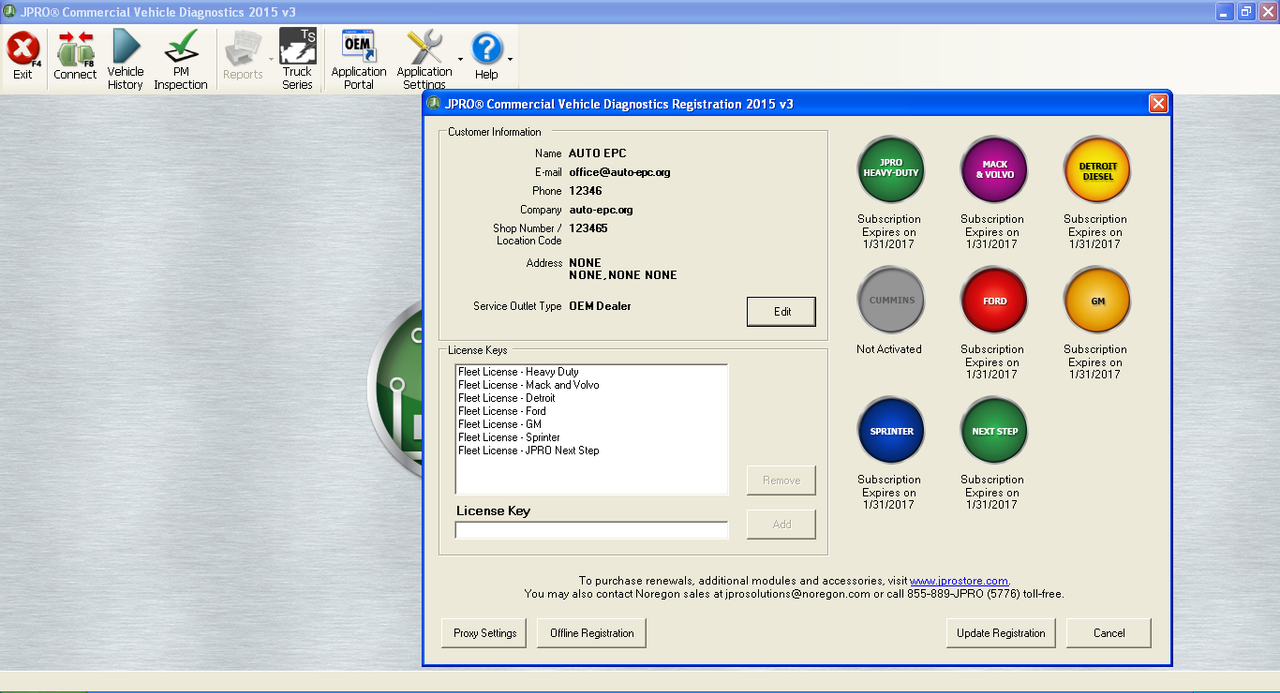Click the JPRO Heavy-Duty module badge

(891, 169)
